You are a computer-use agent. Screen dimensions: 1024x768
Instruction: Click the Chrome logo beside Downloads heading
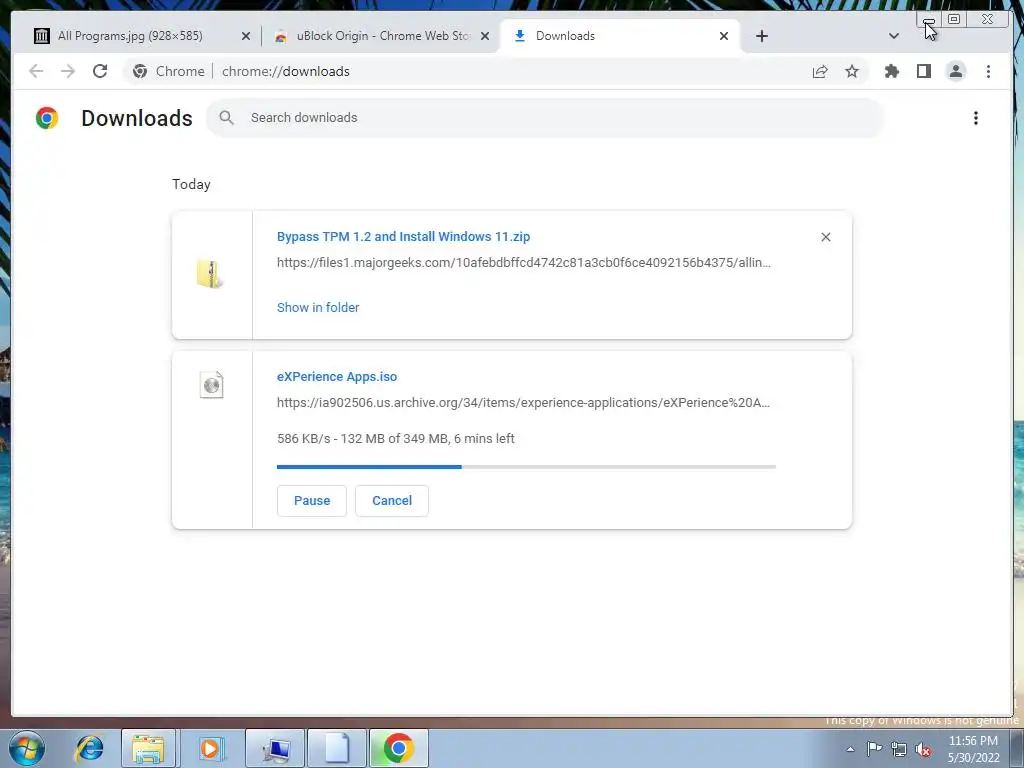click(x=47, y=118)
